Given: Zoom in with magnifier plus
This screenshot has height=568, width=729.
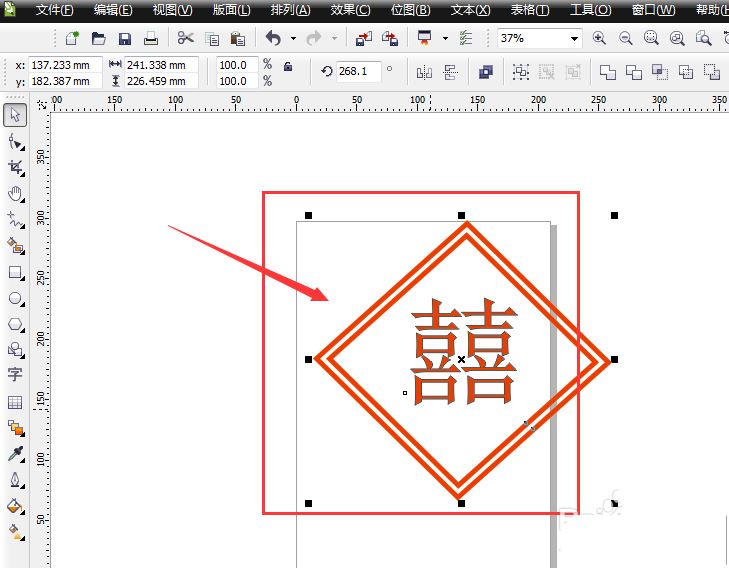Looking at the screenshot, I should [x=599, y=38].
